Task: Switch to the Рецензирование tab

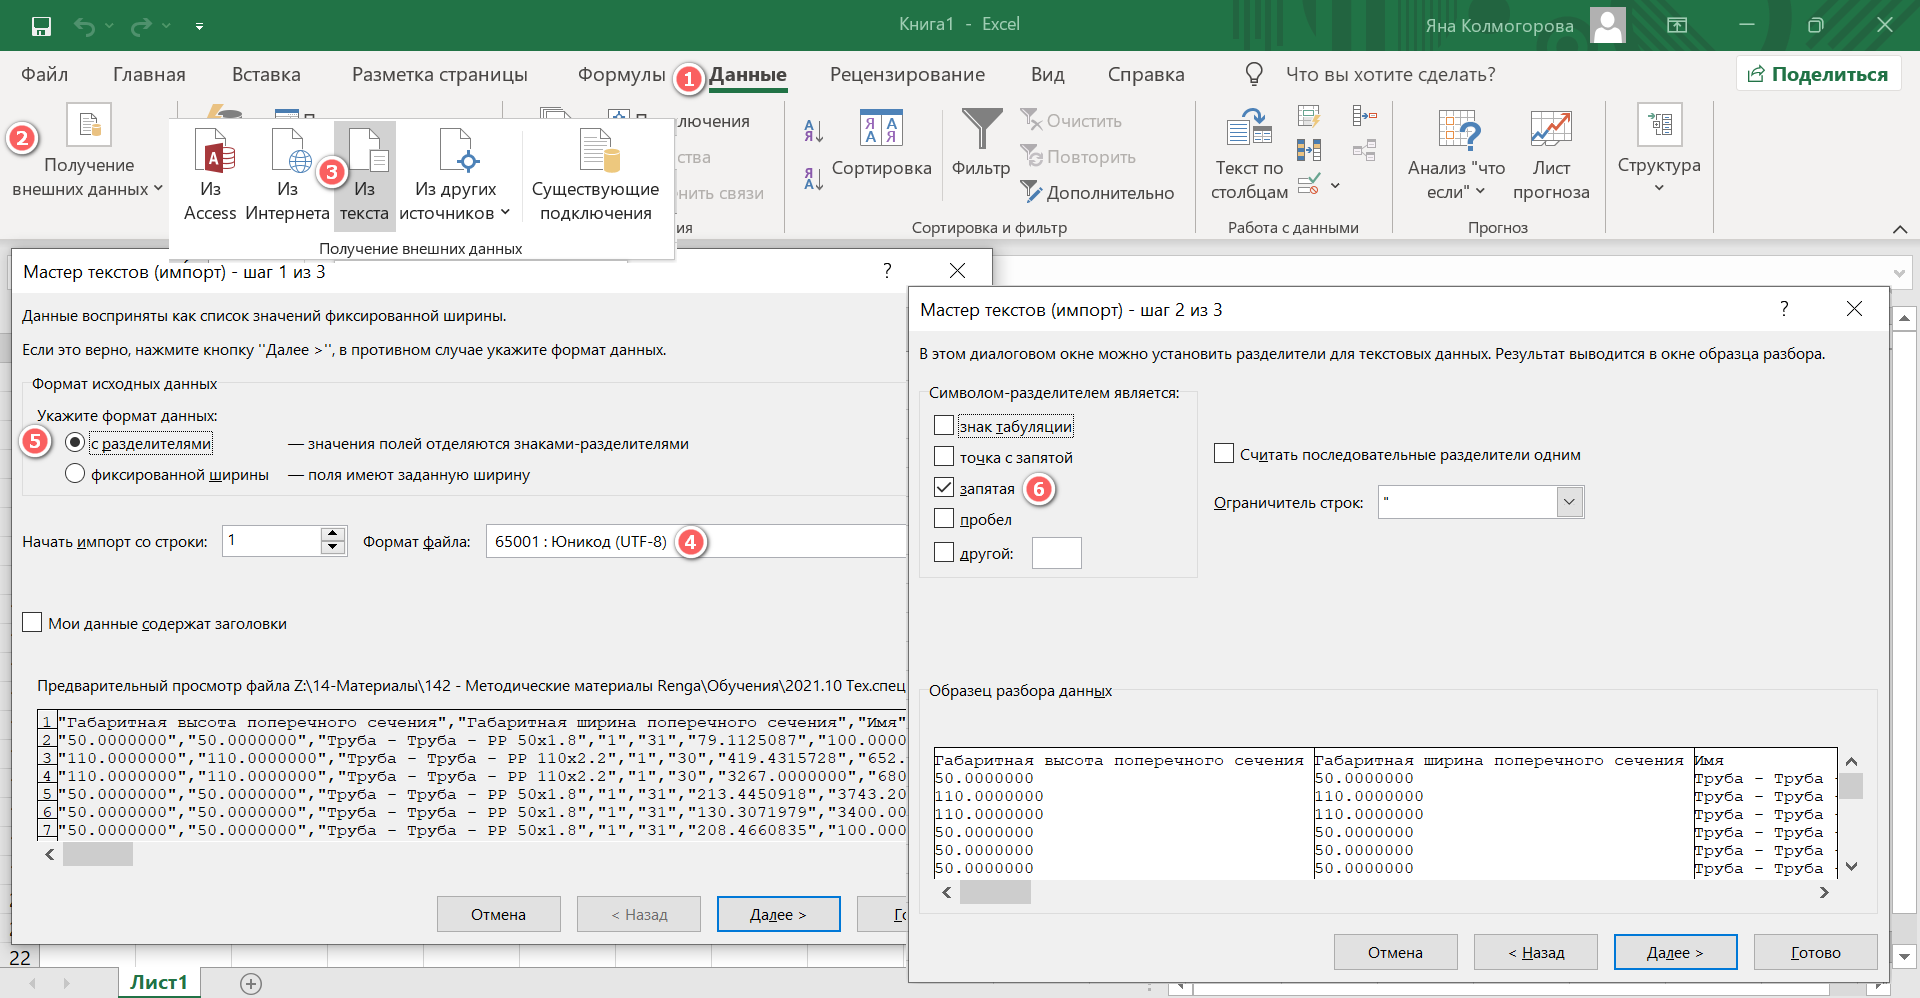Action: pos(907,74)
